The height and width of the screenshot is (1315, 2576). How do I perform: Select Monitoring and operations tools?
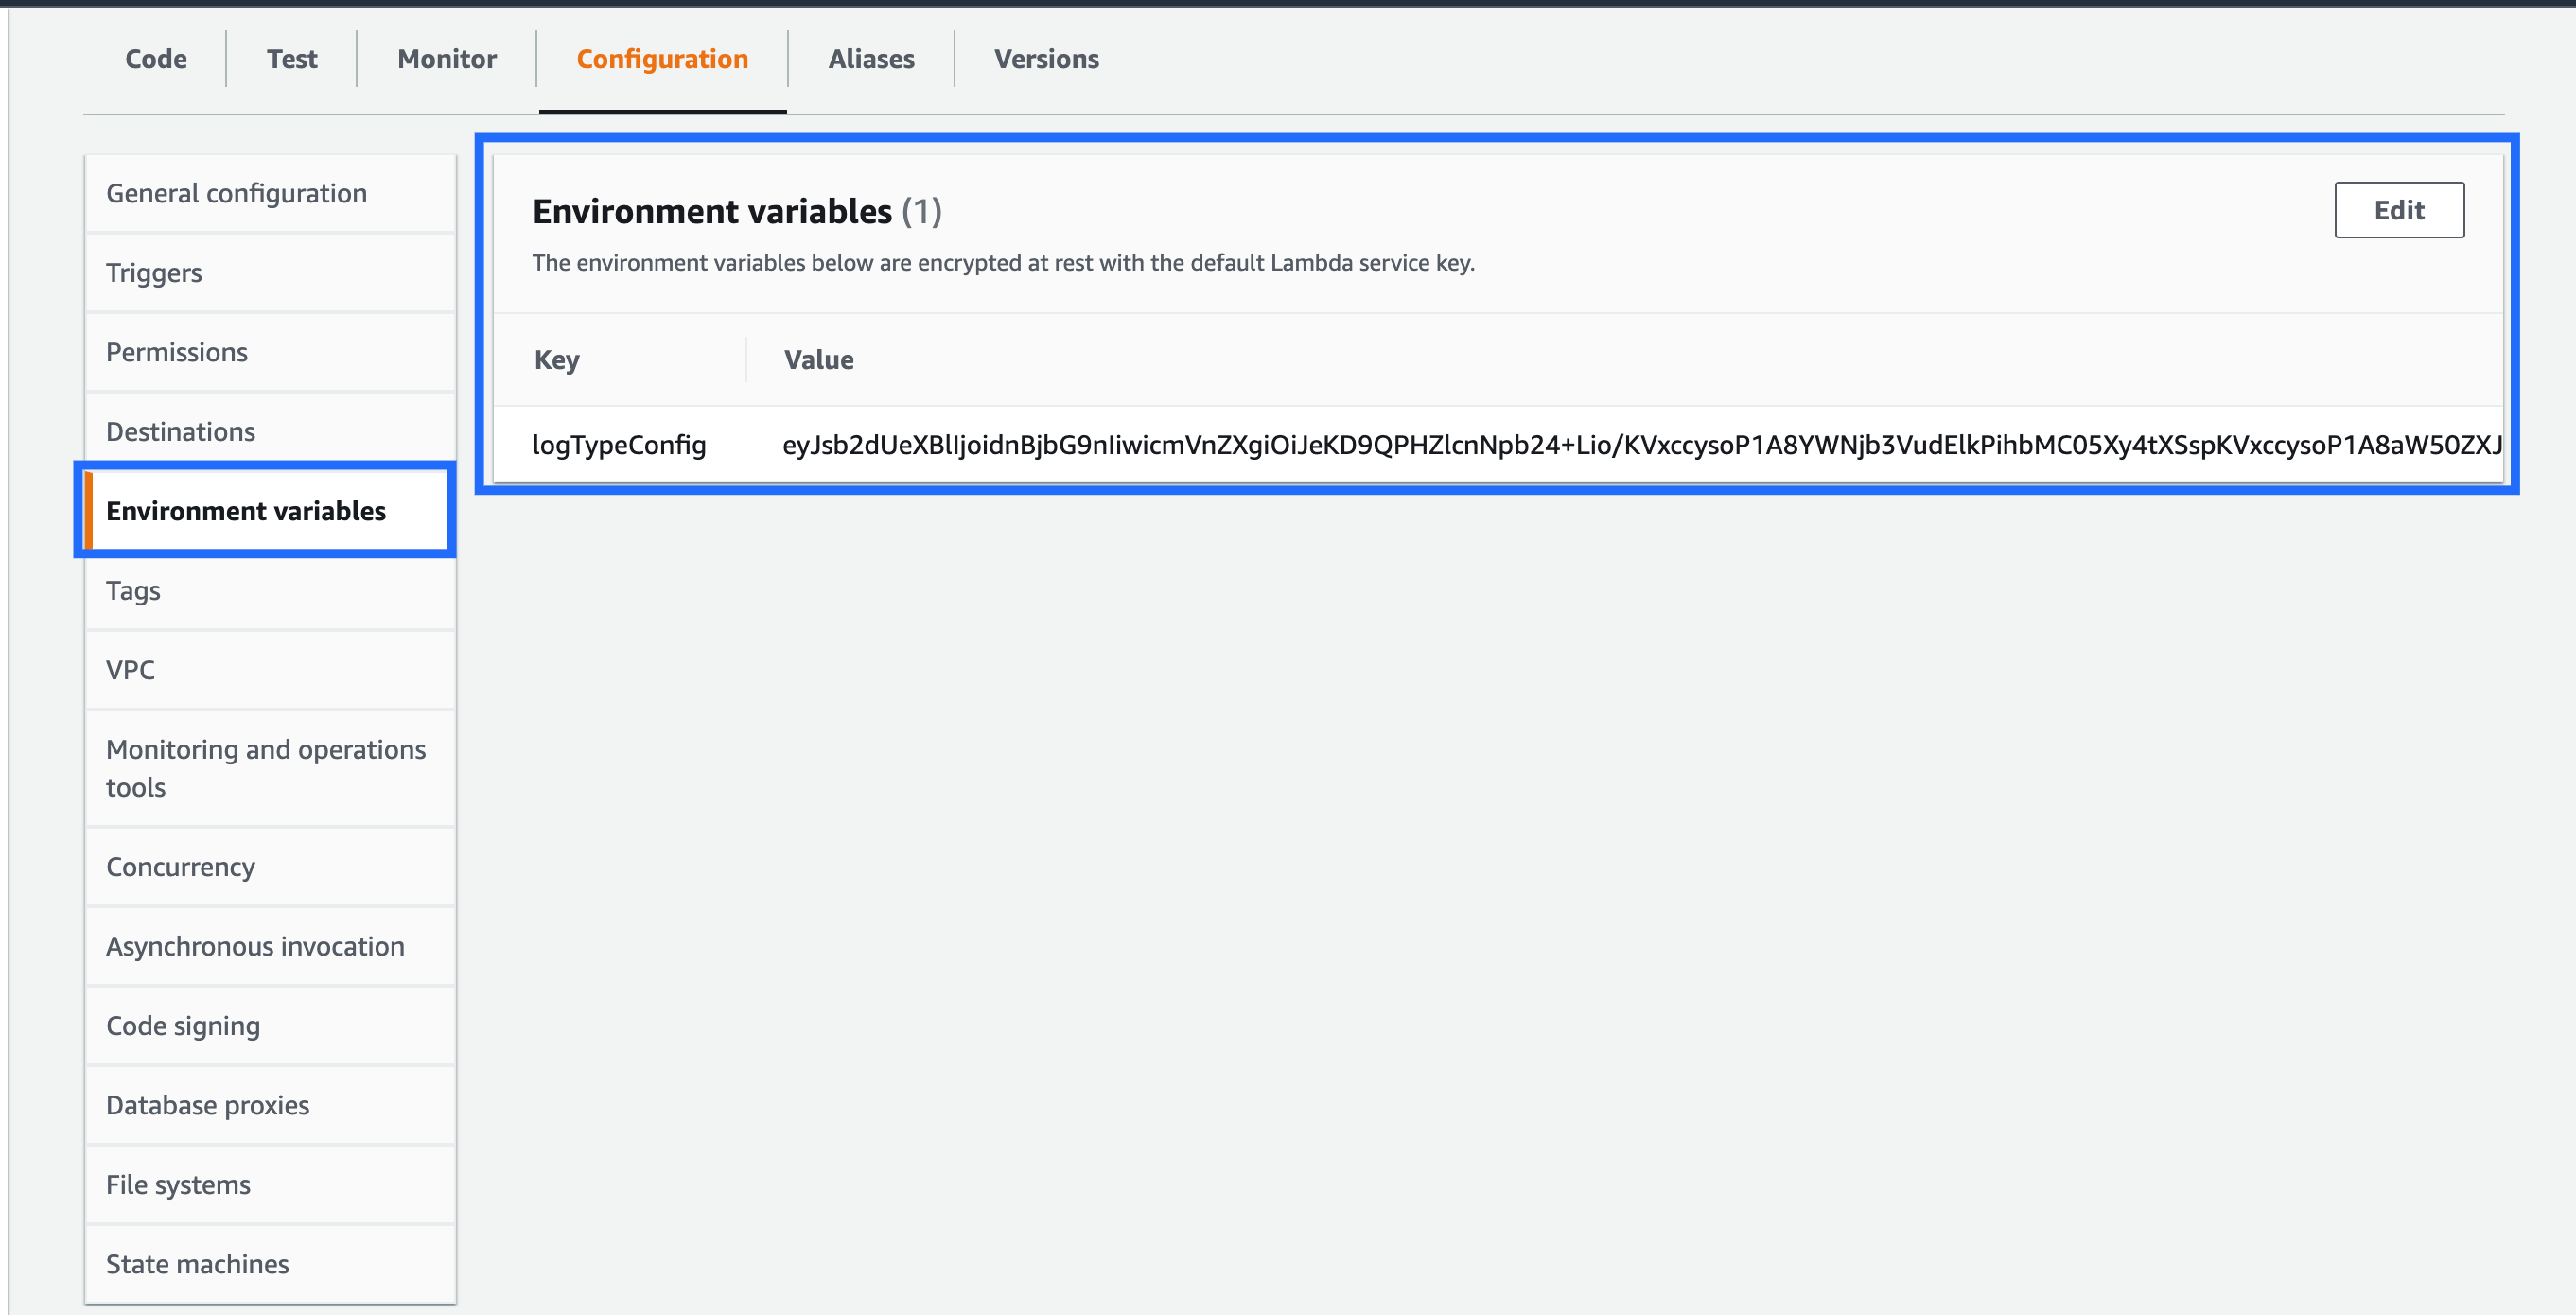pyautogui.click(x=266, y=768)
